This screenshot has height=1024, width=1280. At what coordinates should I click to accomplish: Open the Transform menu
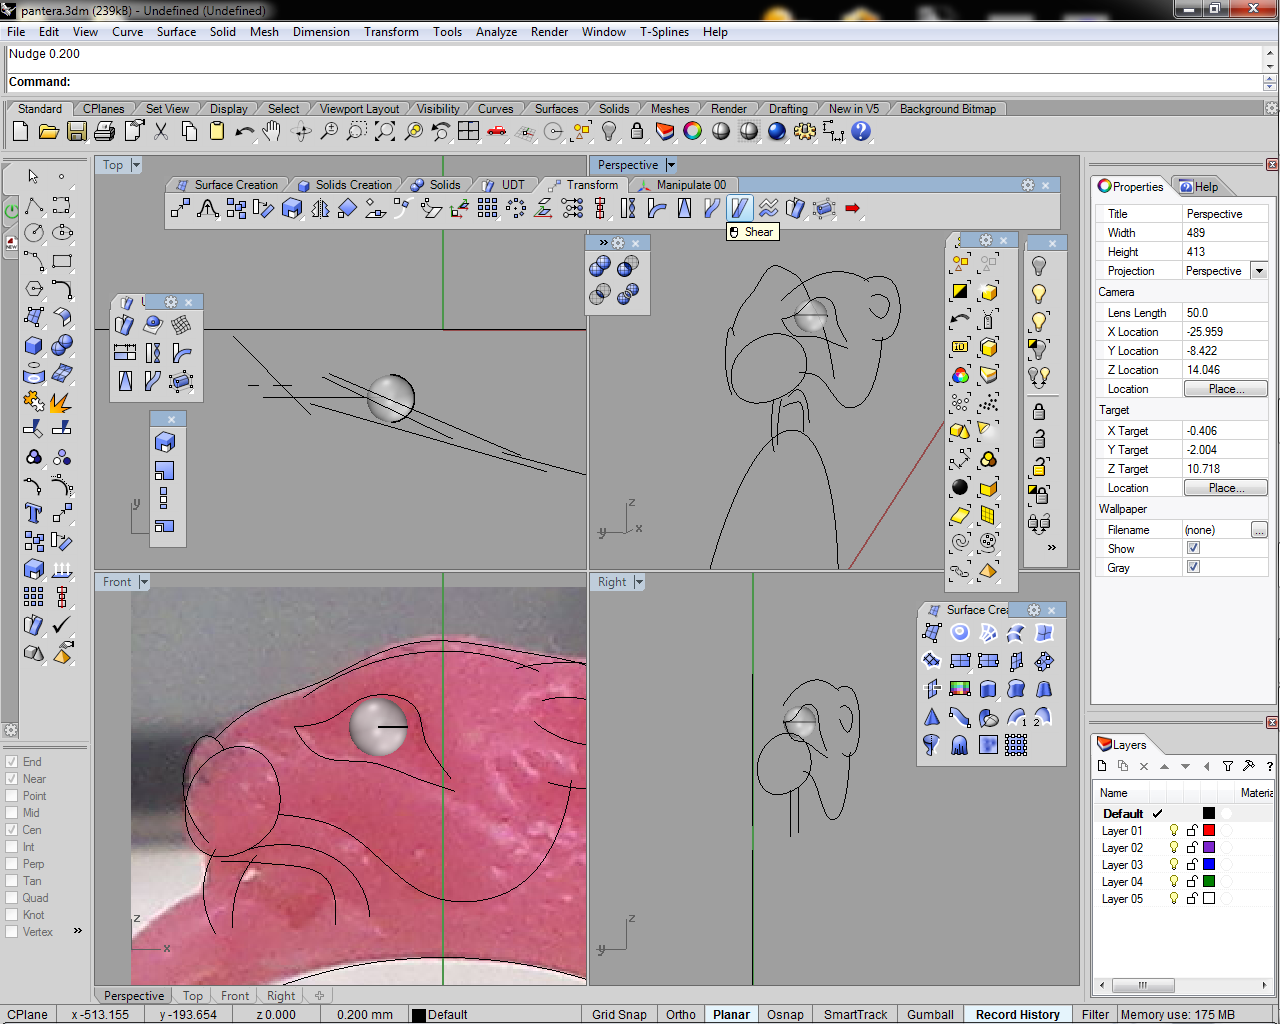click(x=391, y=32)
